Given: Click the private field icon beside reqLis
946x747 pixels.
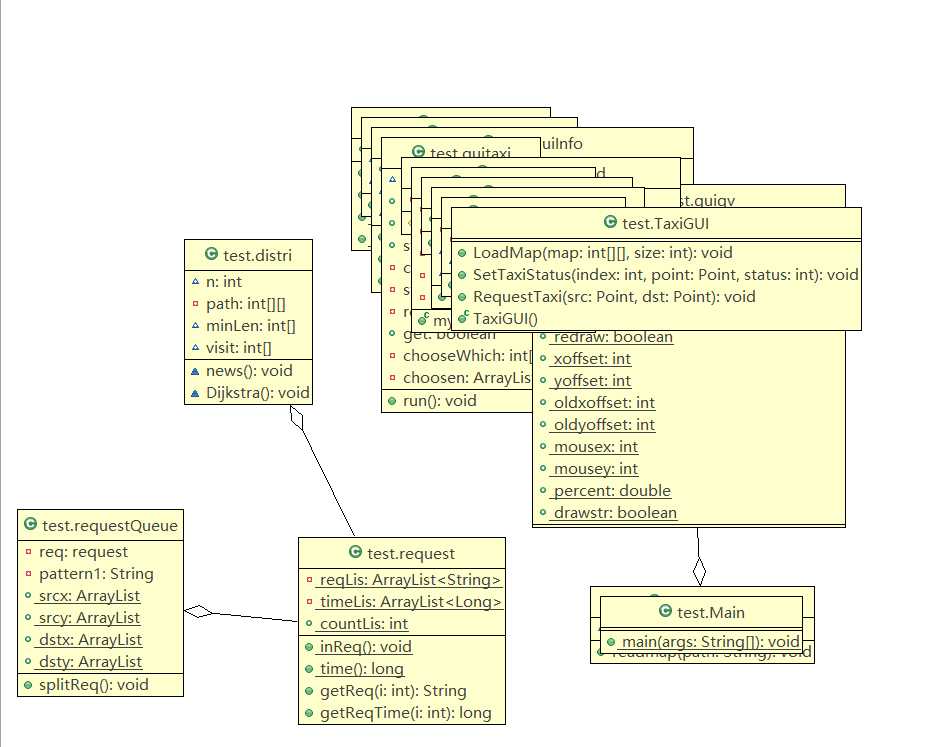Looking at the screenshot, I should (x=310, y=579).
